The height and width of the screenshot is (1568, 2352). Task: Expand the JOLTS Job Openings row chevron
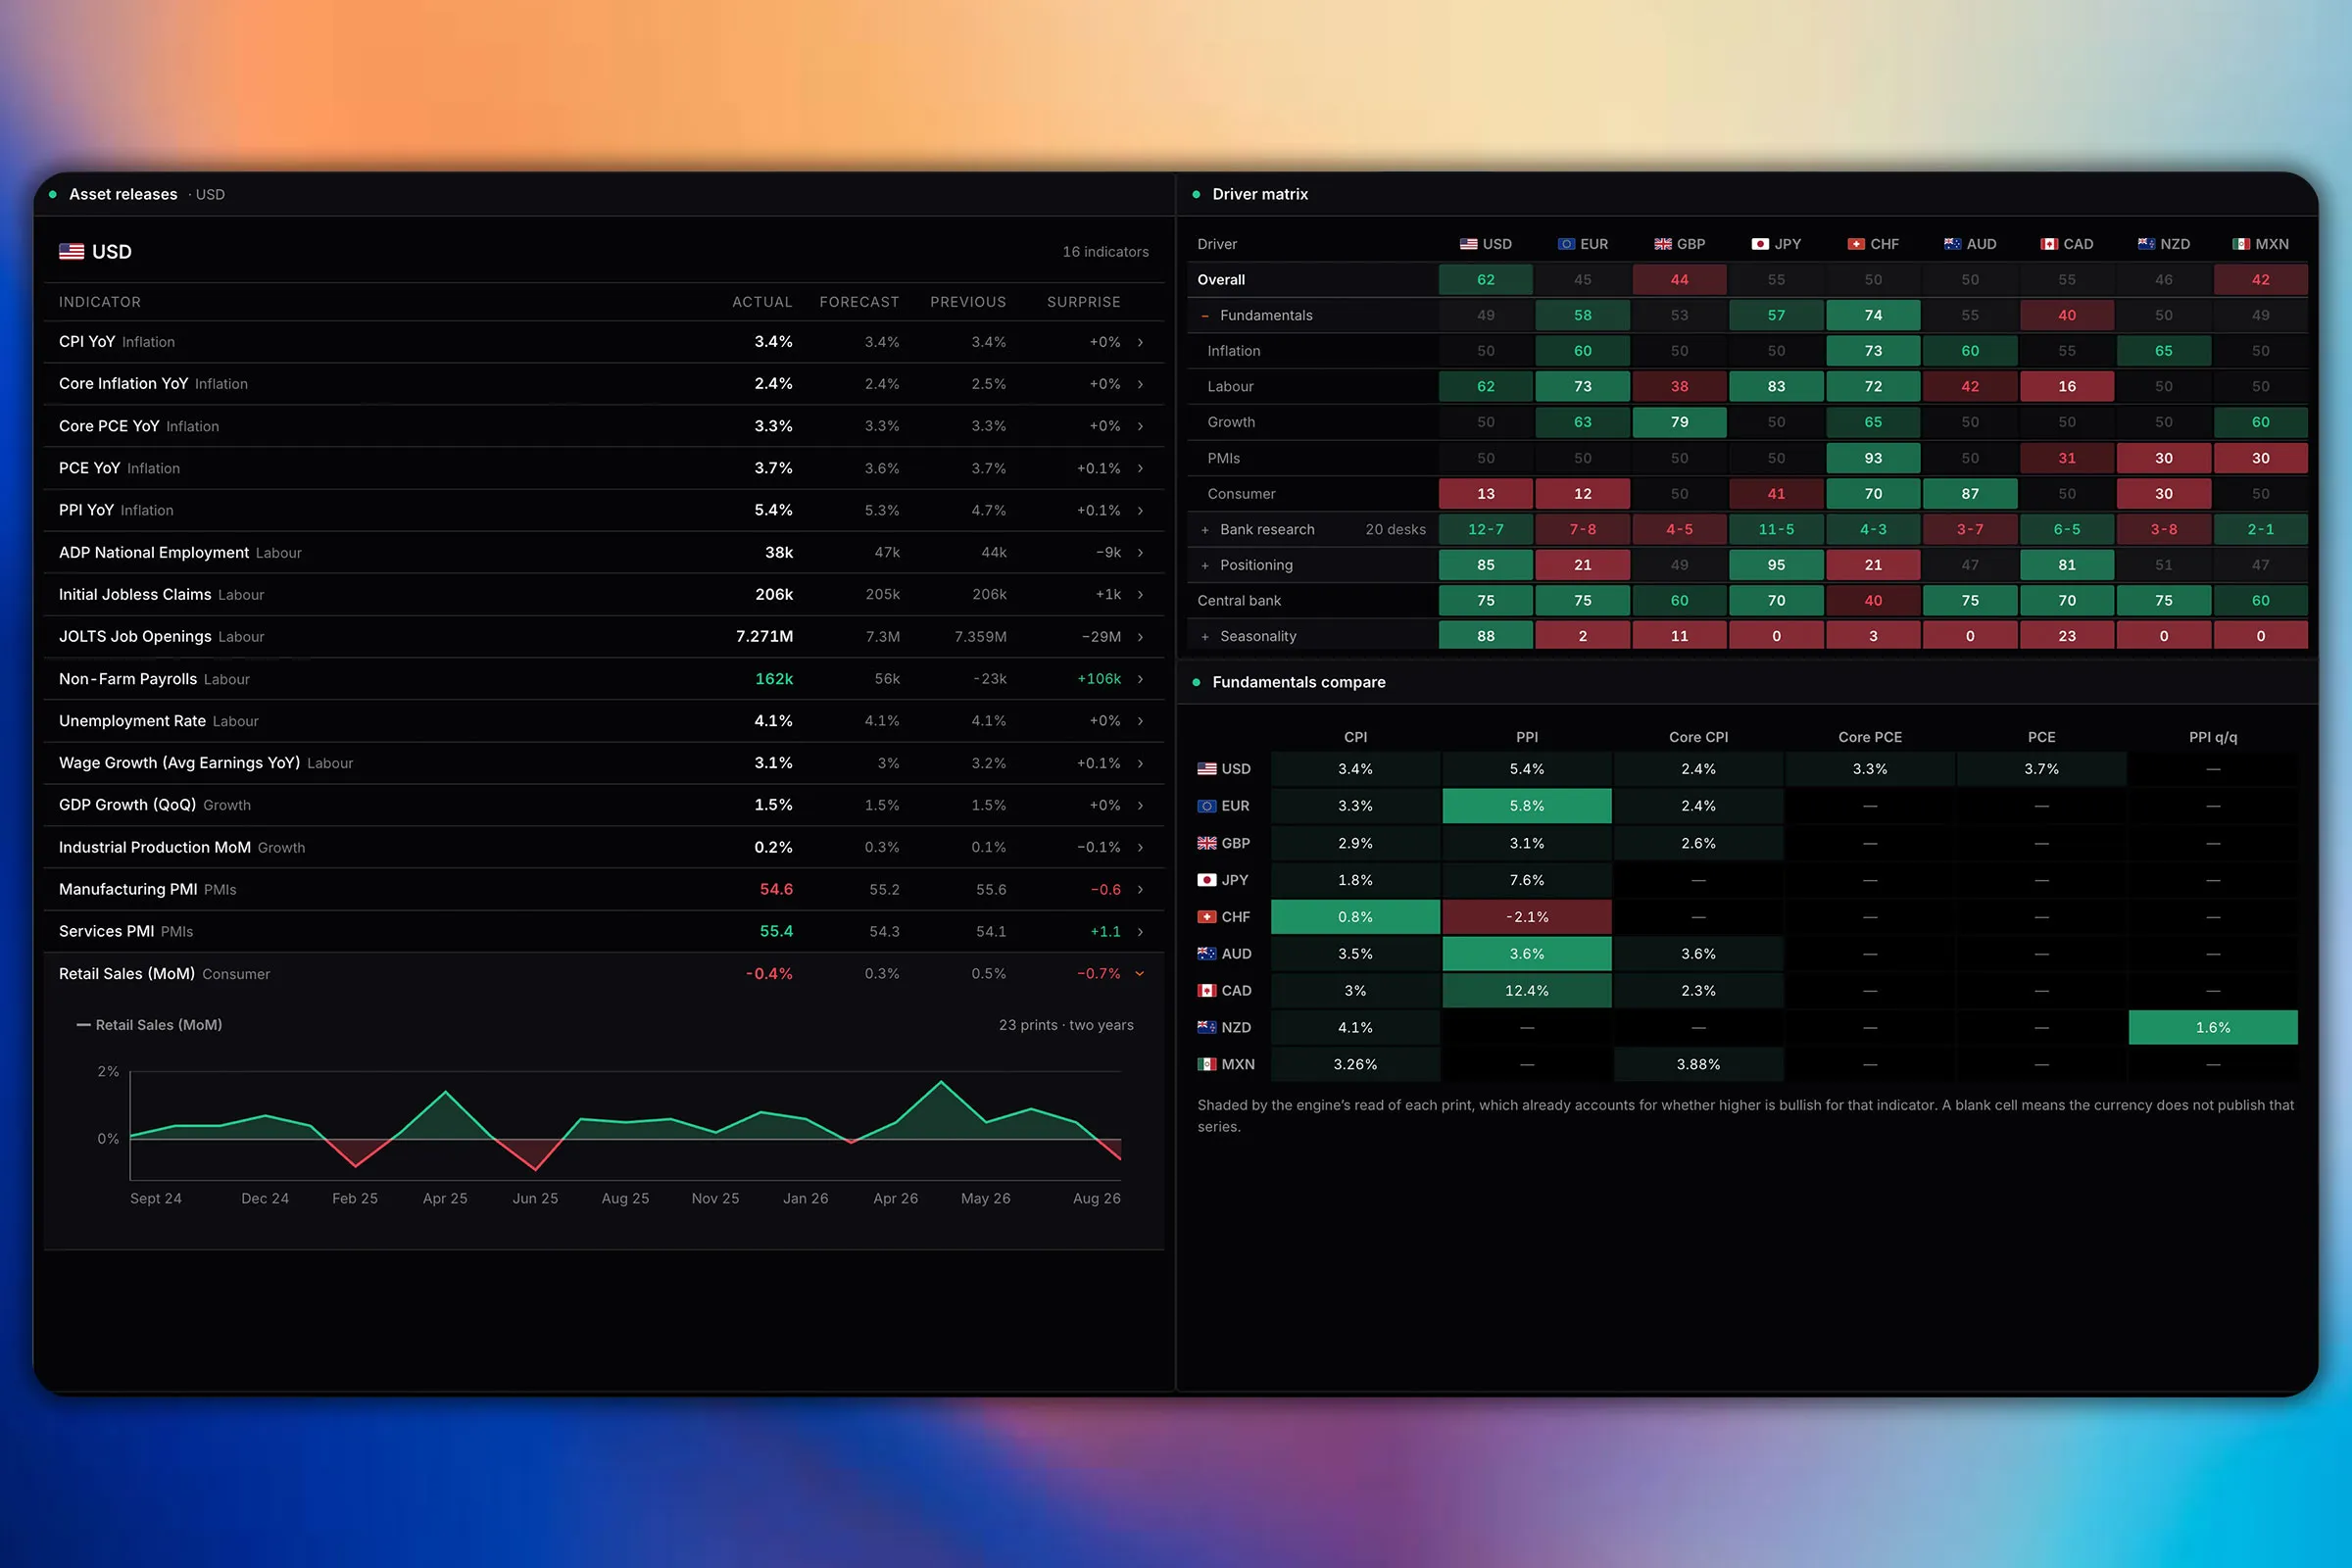(1140, 637)
